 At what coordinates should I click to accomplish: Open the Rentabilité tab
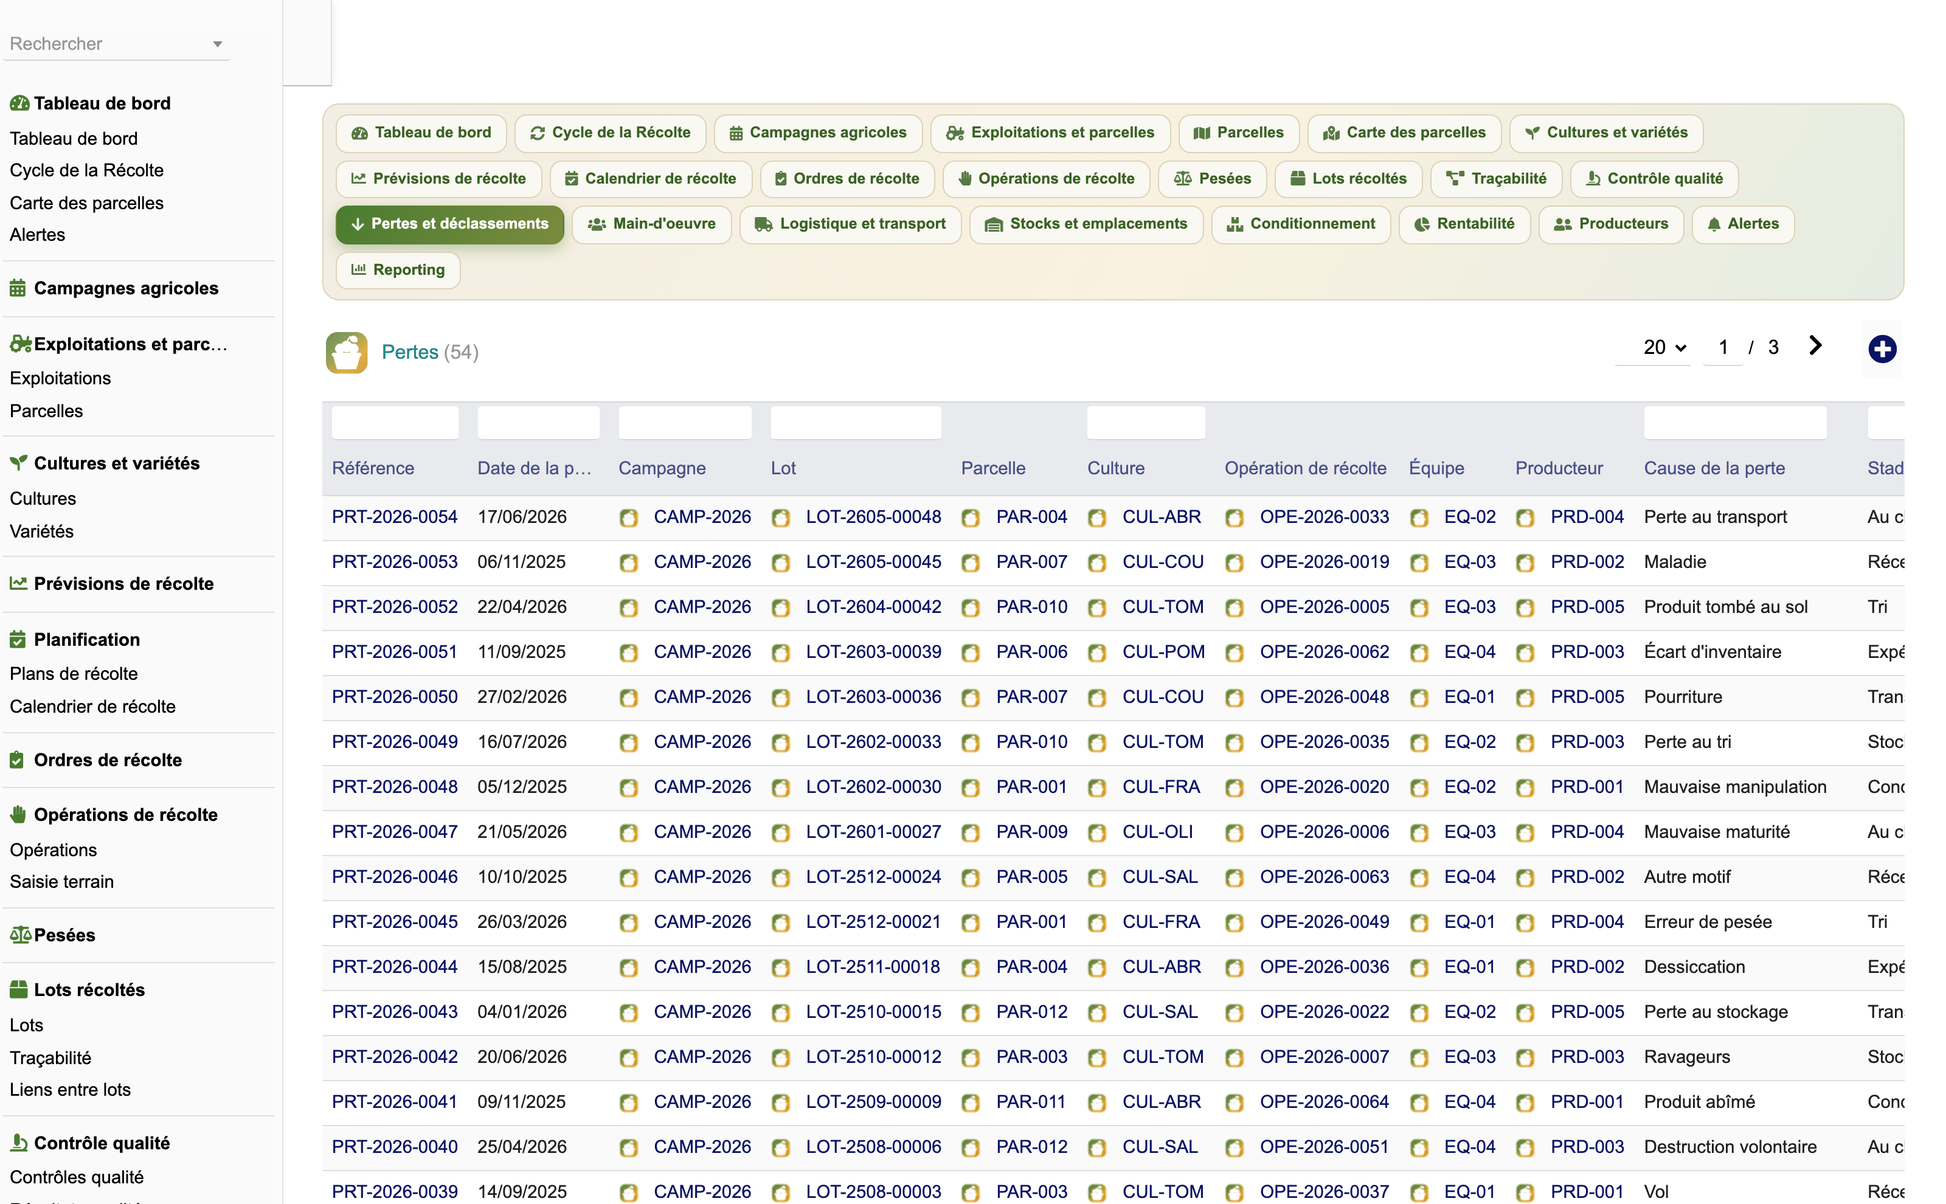click(1464, 224)
